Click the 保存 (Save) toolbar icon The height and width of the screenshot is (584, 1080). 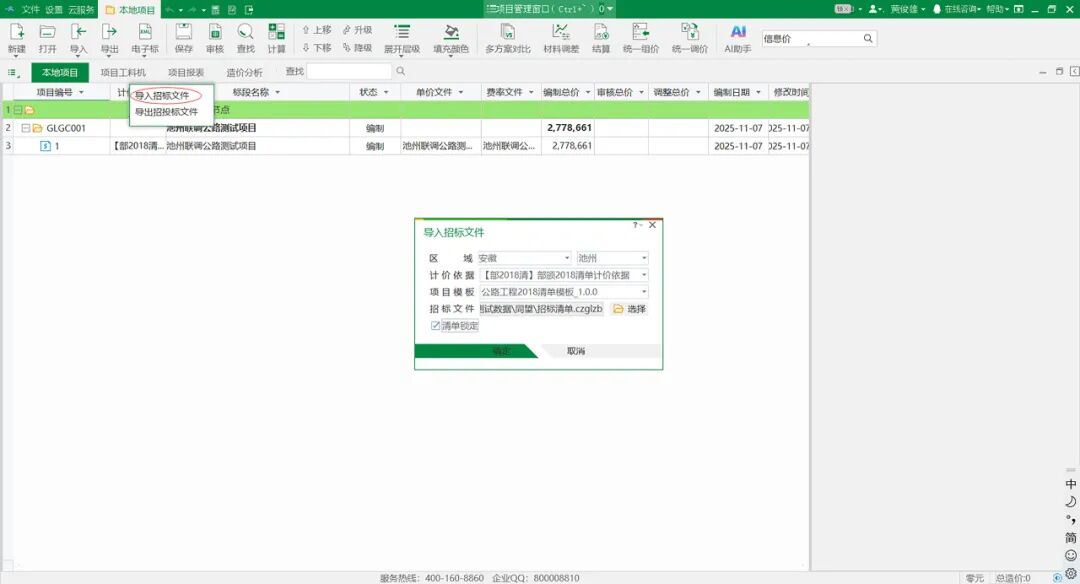(184, 38)
